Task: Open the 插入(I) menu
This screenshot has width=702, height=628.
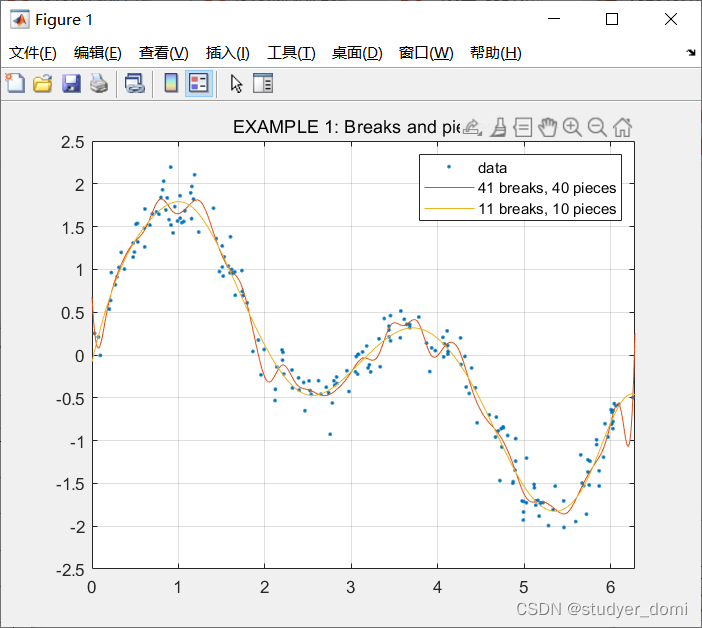Action: tap(227, 53)
